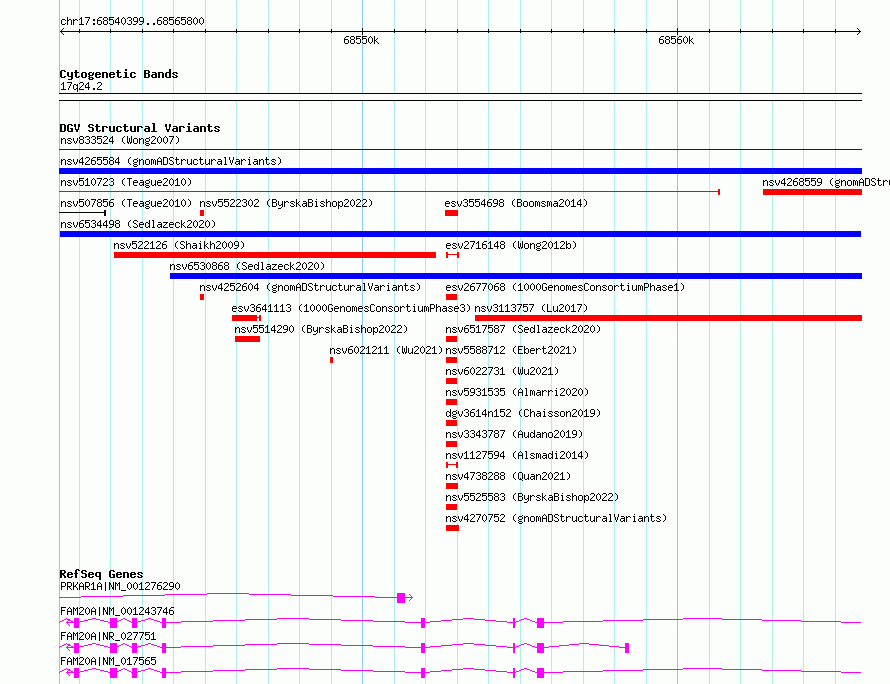The height and width of the screenshot is (684, 890).
Task: Click nsv5931535 (Almarri2020) variant label
Action: click(517, 392)
